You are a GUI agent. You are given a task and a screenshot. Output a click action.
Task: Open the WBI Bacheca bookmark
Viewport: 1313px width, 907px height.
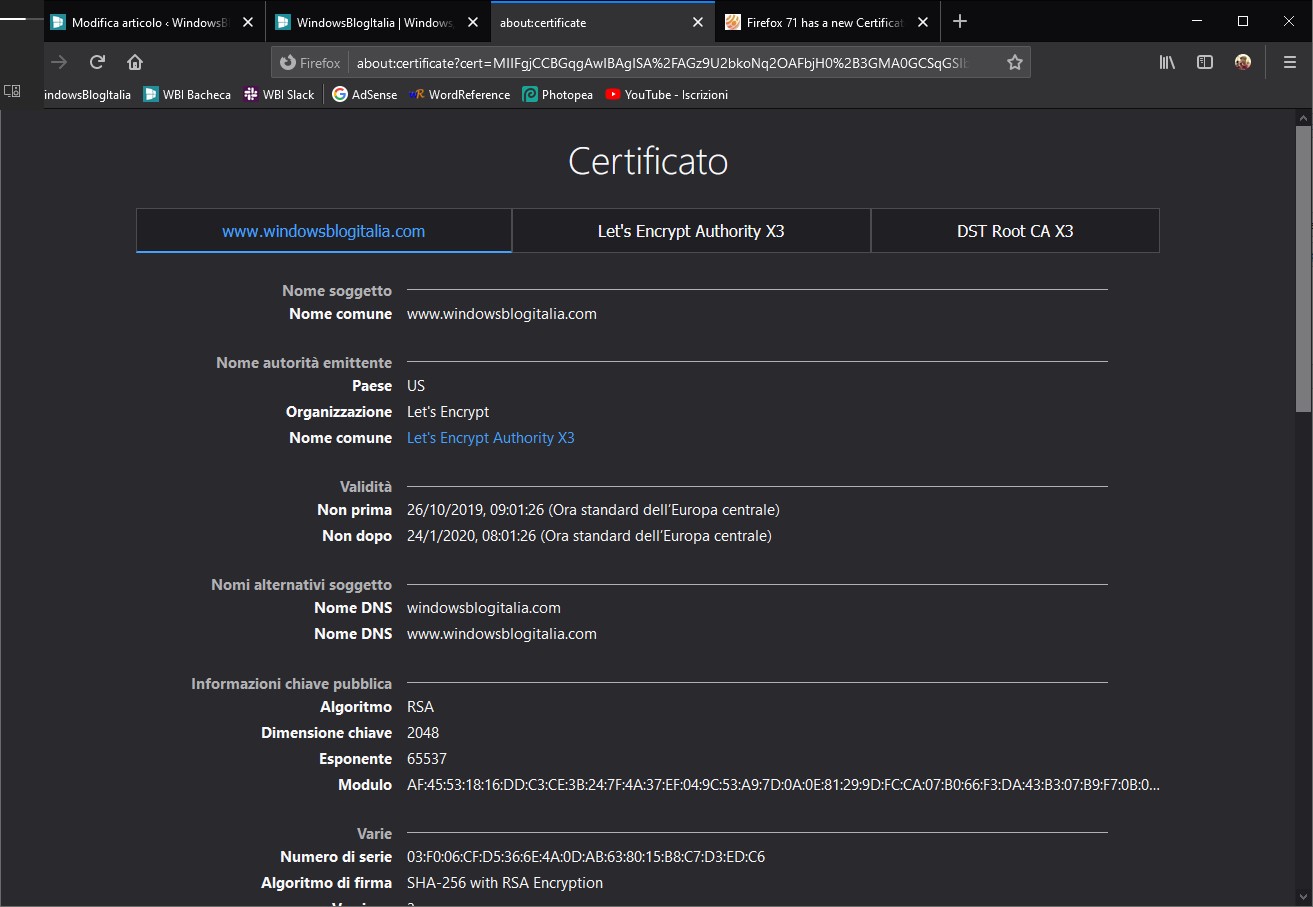(187, 95)
